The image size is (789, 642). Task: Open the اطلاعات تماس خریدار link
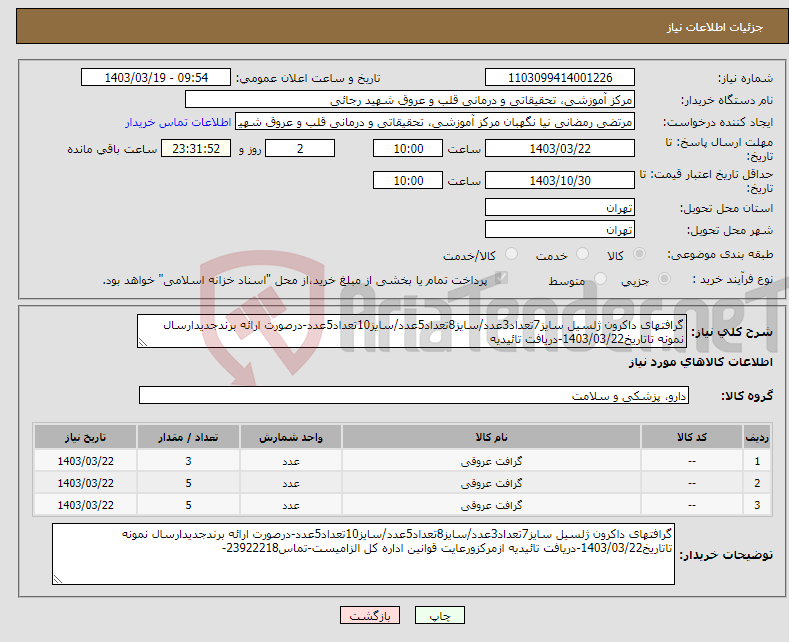(x=178, y=122)
